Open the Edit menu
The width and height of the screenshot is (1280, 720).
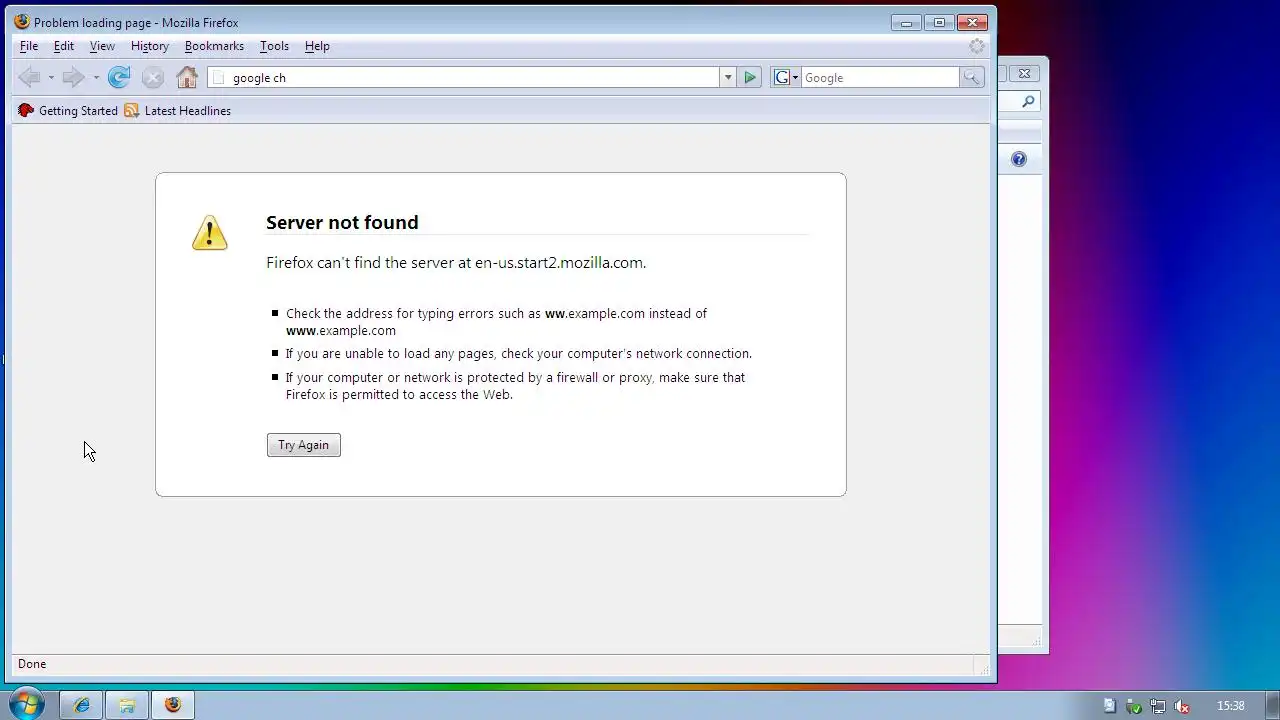coord(64,46)
